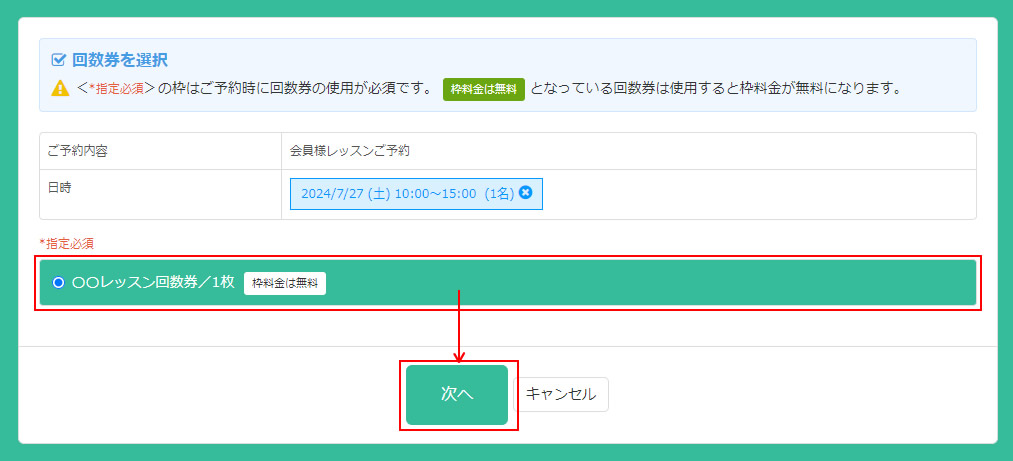
Task: Click the 回数券を選択 heading text
Action: pyautogui.click(x=120, y=60)
